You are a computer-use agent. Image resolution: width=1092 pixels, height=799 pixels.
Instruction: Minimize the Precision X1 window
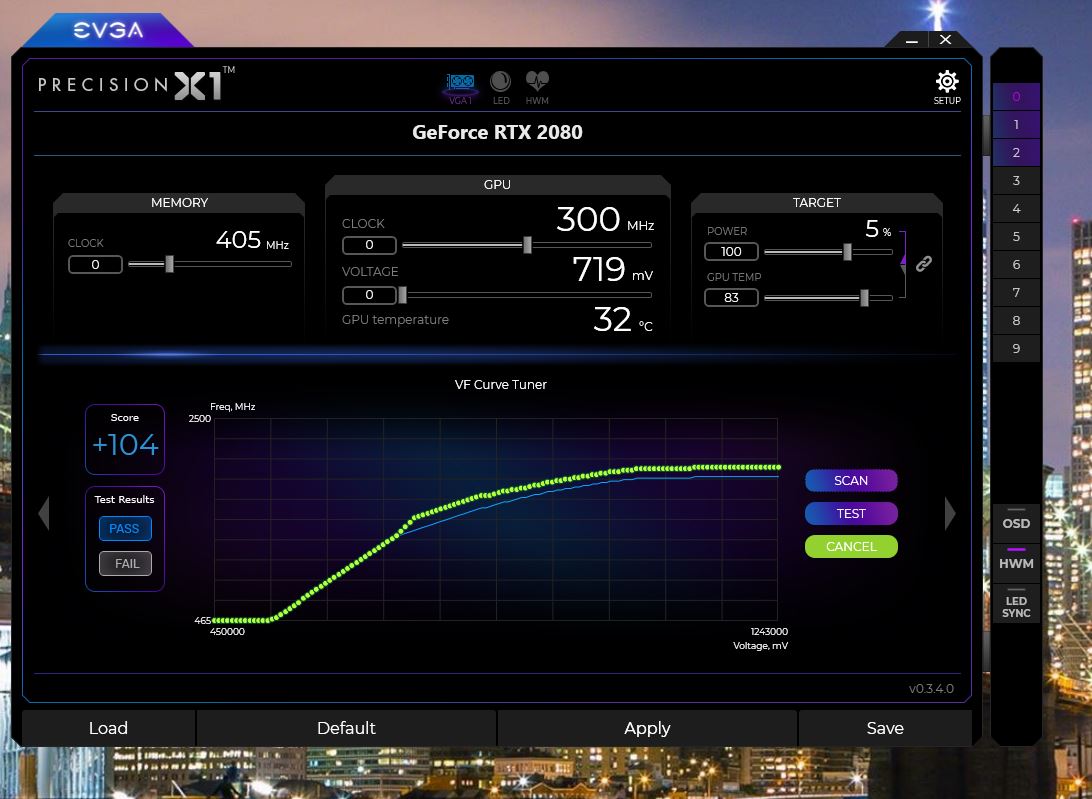[912, 40]
